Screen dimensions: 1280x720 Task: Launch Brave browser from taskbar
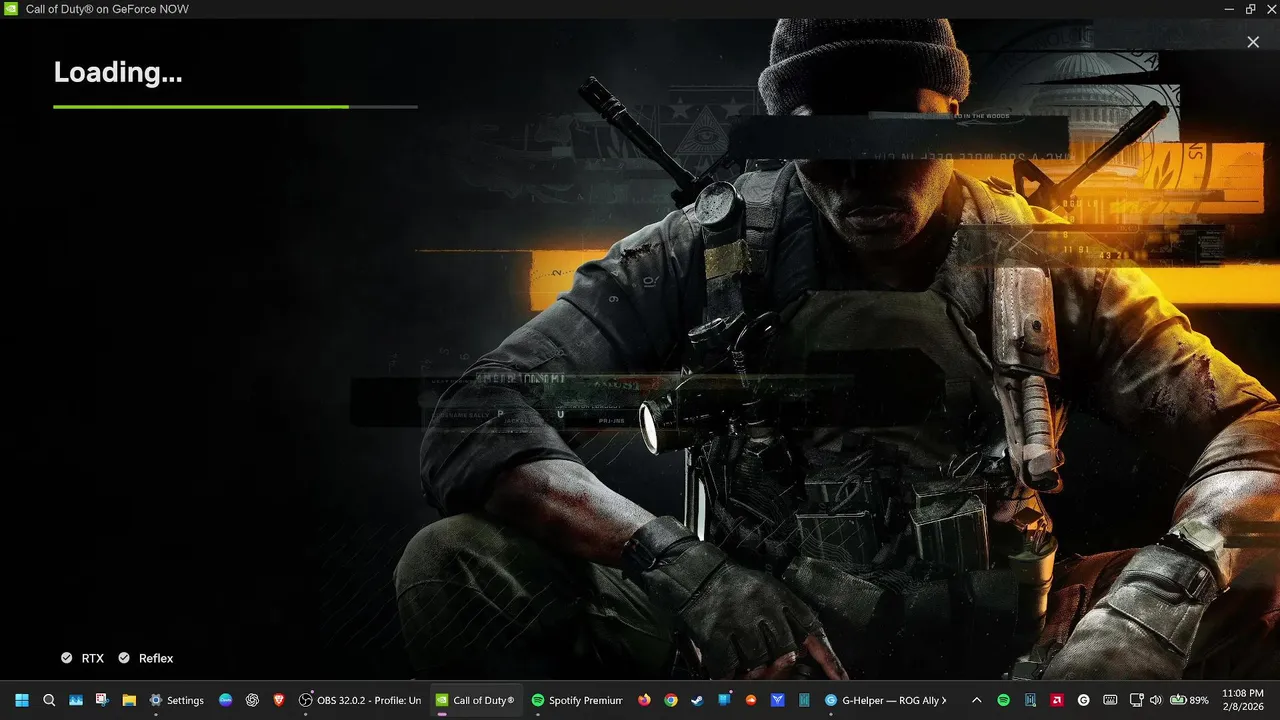279,700
